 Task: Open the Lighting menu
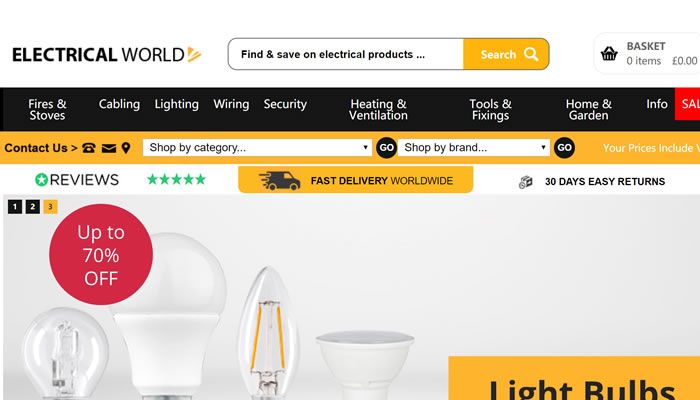click(176, 104)
